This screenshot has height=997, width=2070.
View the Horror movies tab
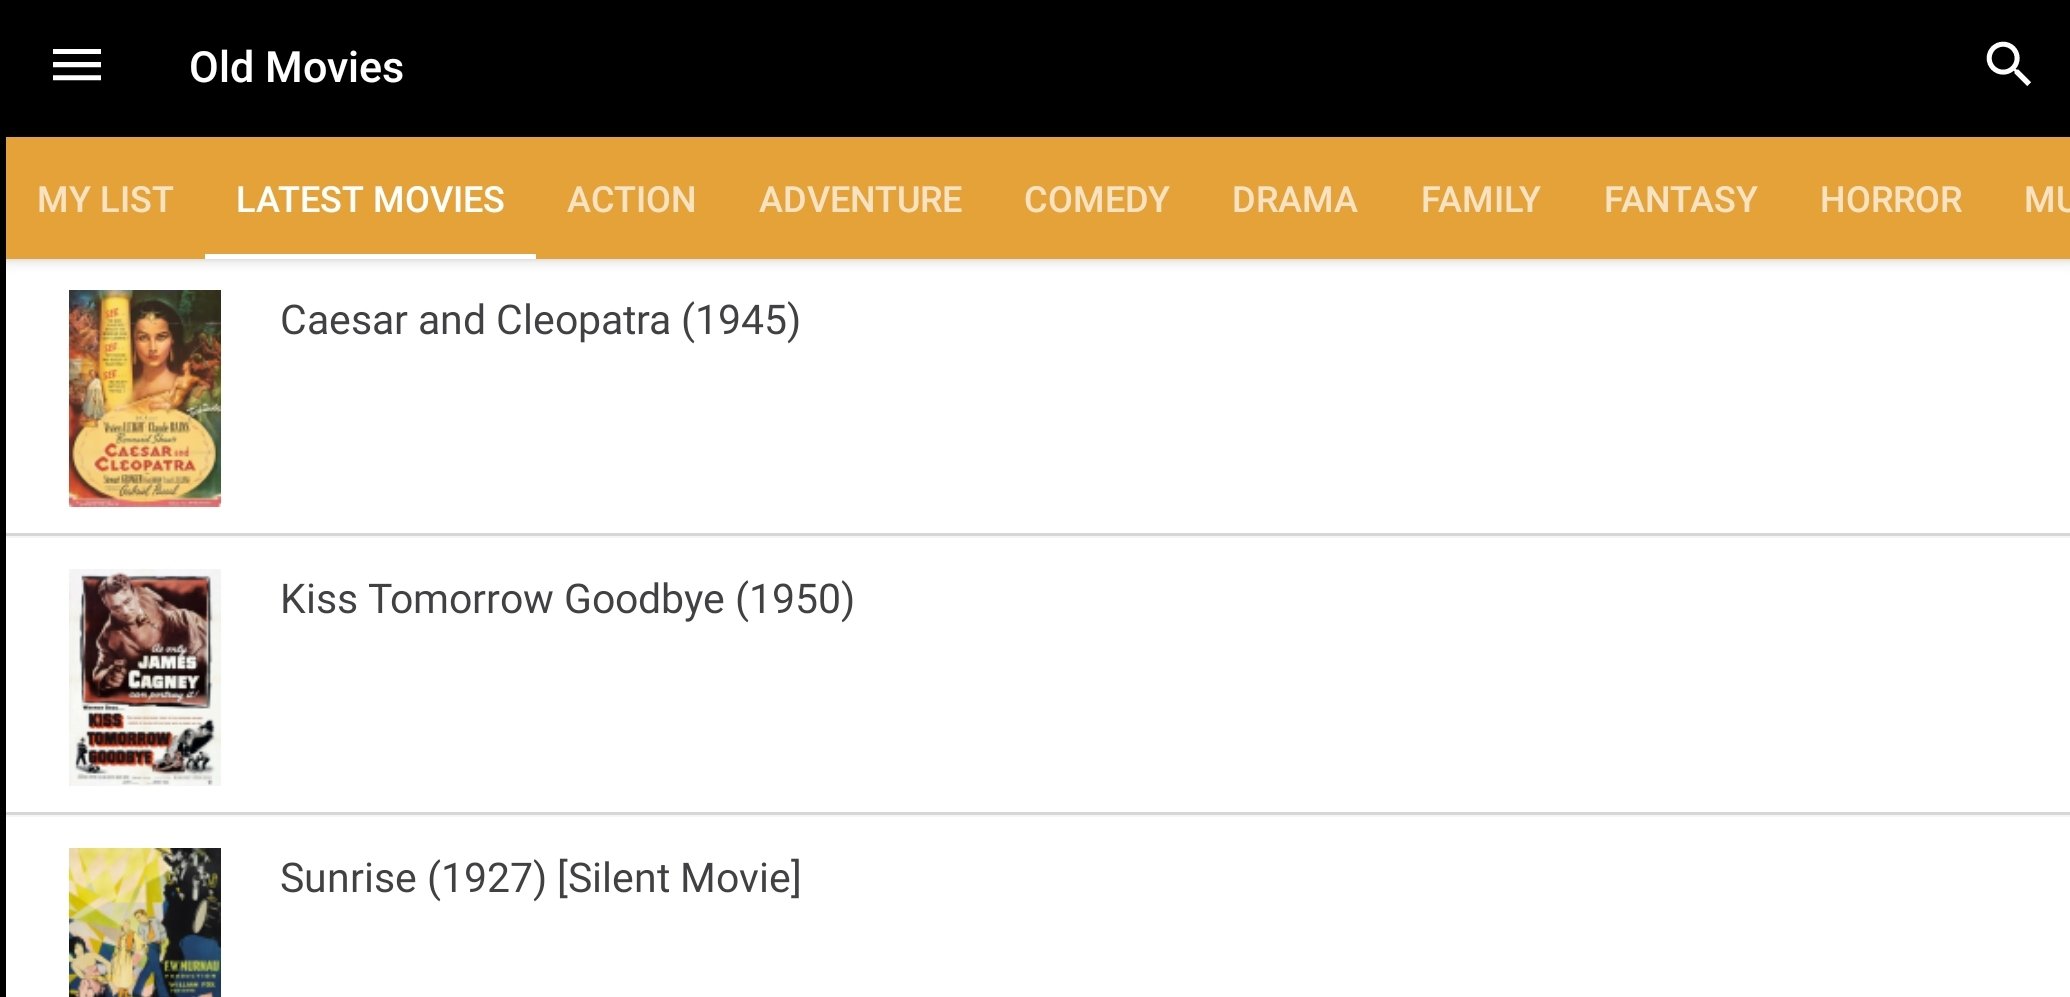click(1890, 199)
